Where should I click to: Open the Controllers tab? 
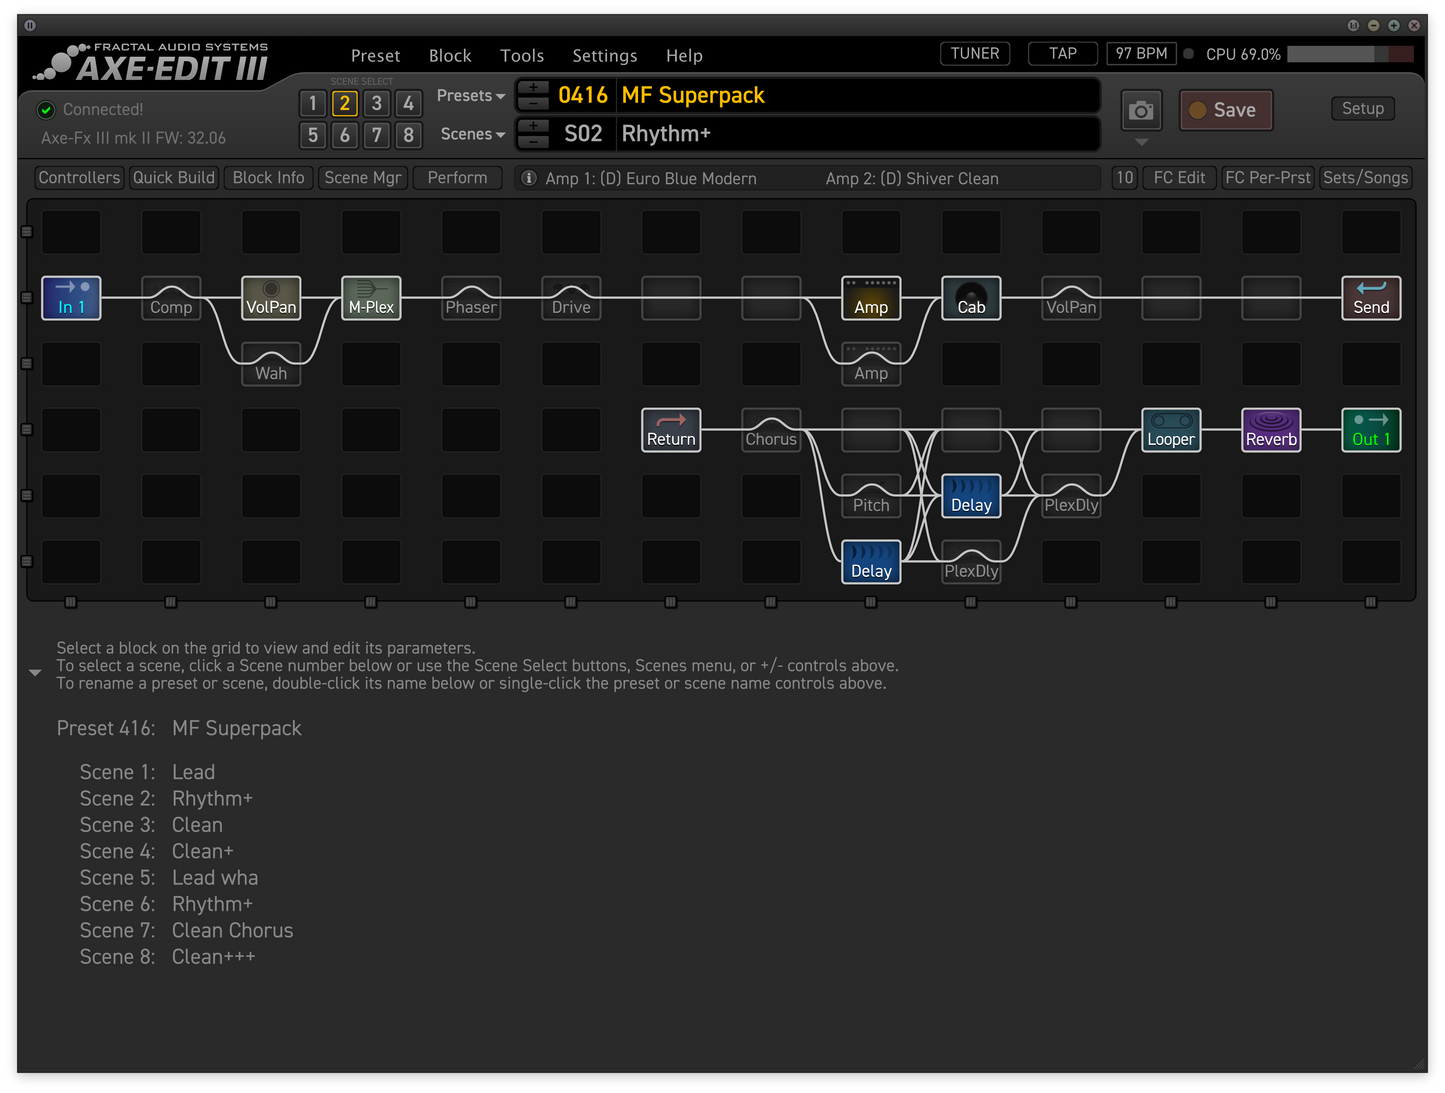(x=79, y=178)
